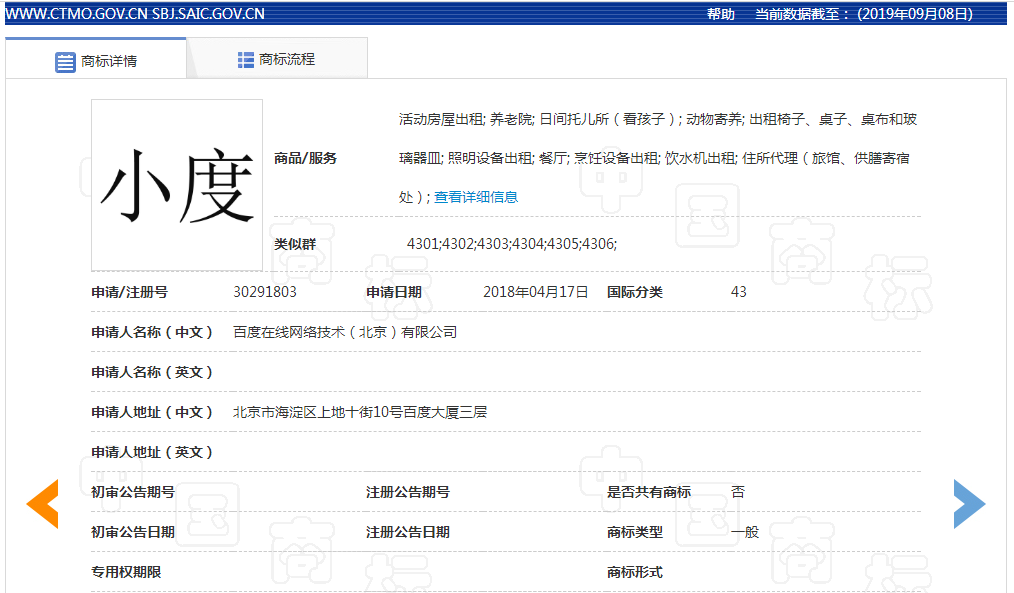Click the 当前数据截至 date text

pos(864,14)
